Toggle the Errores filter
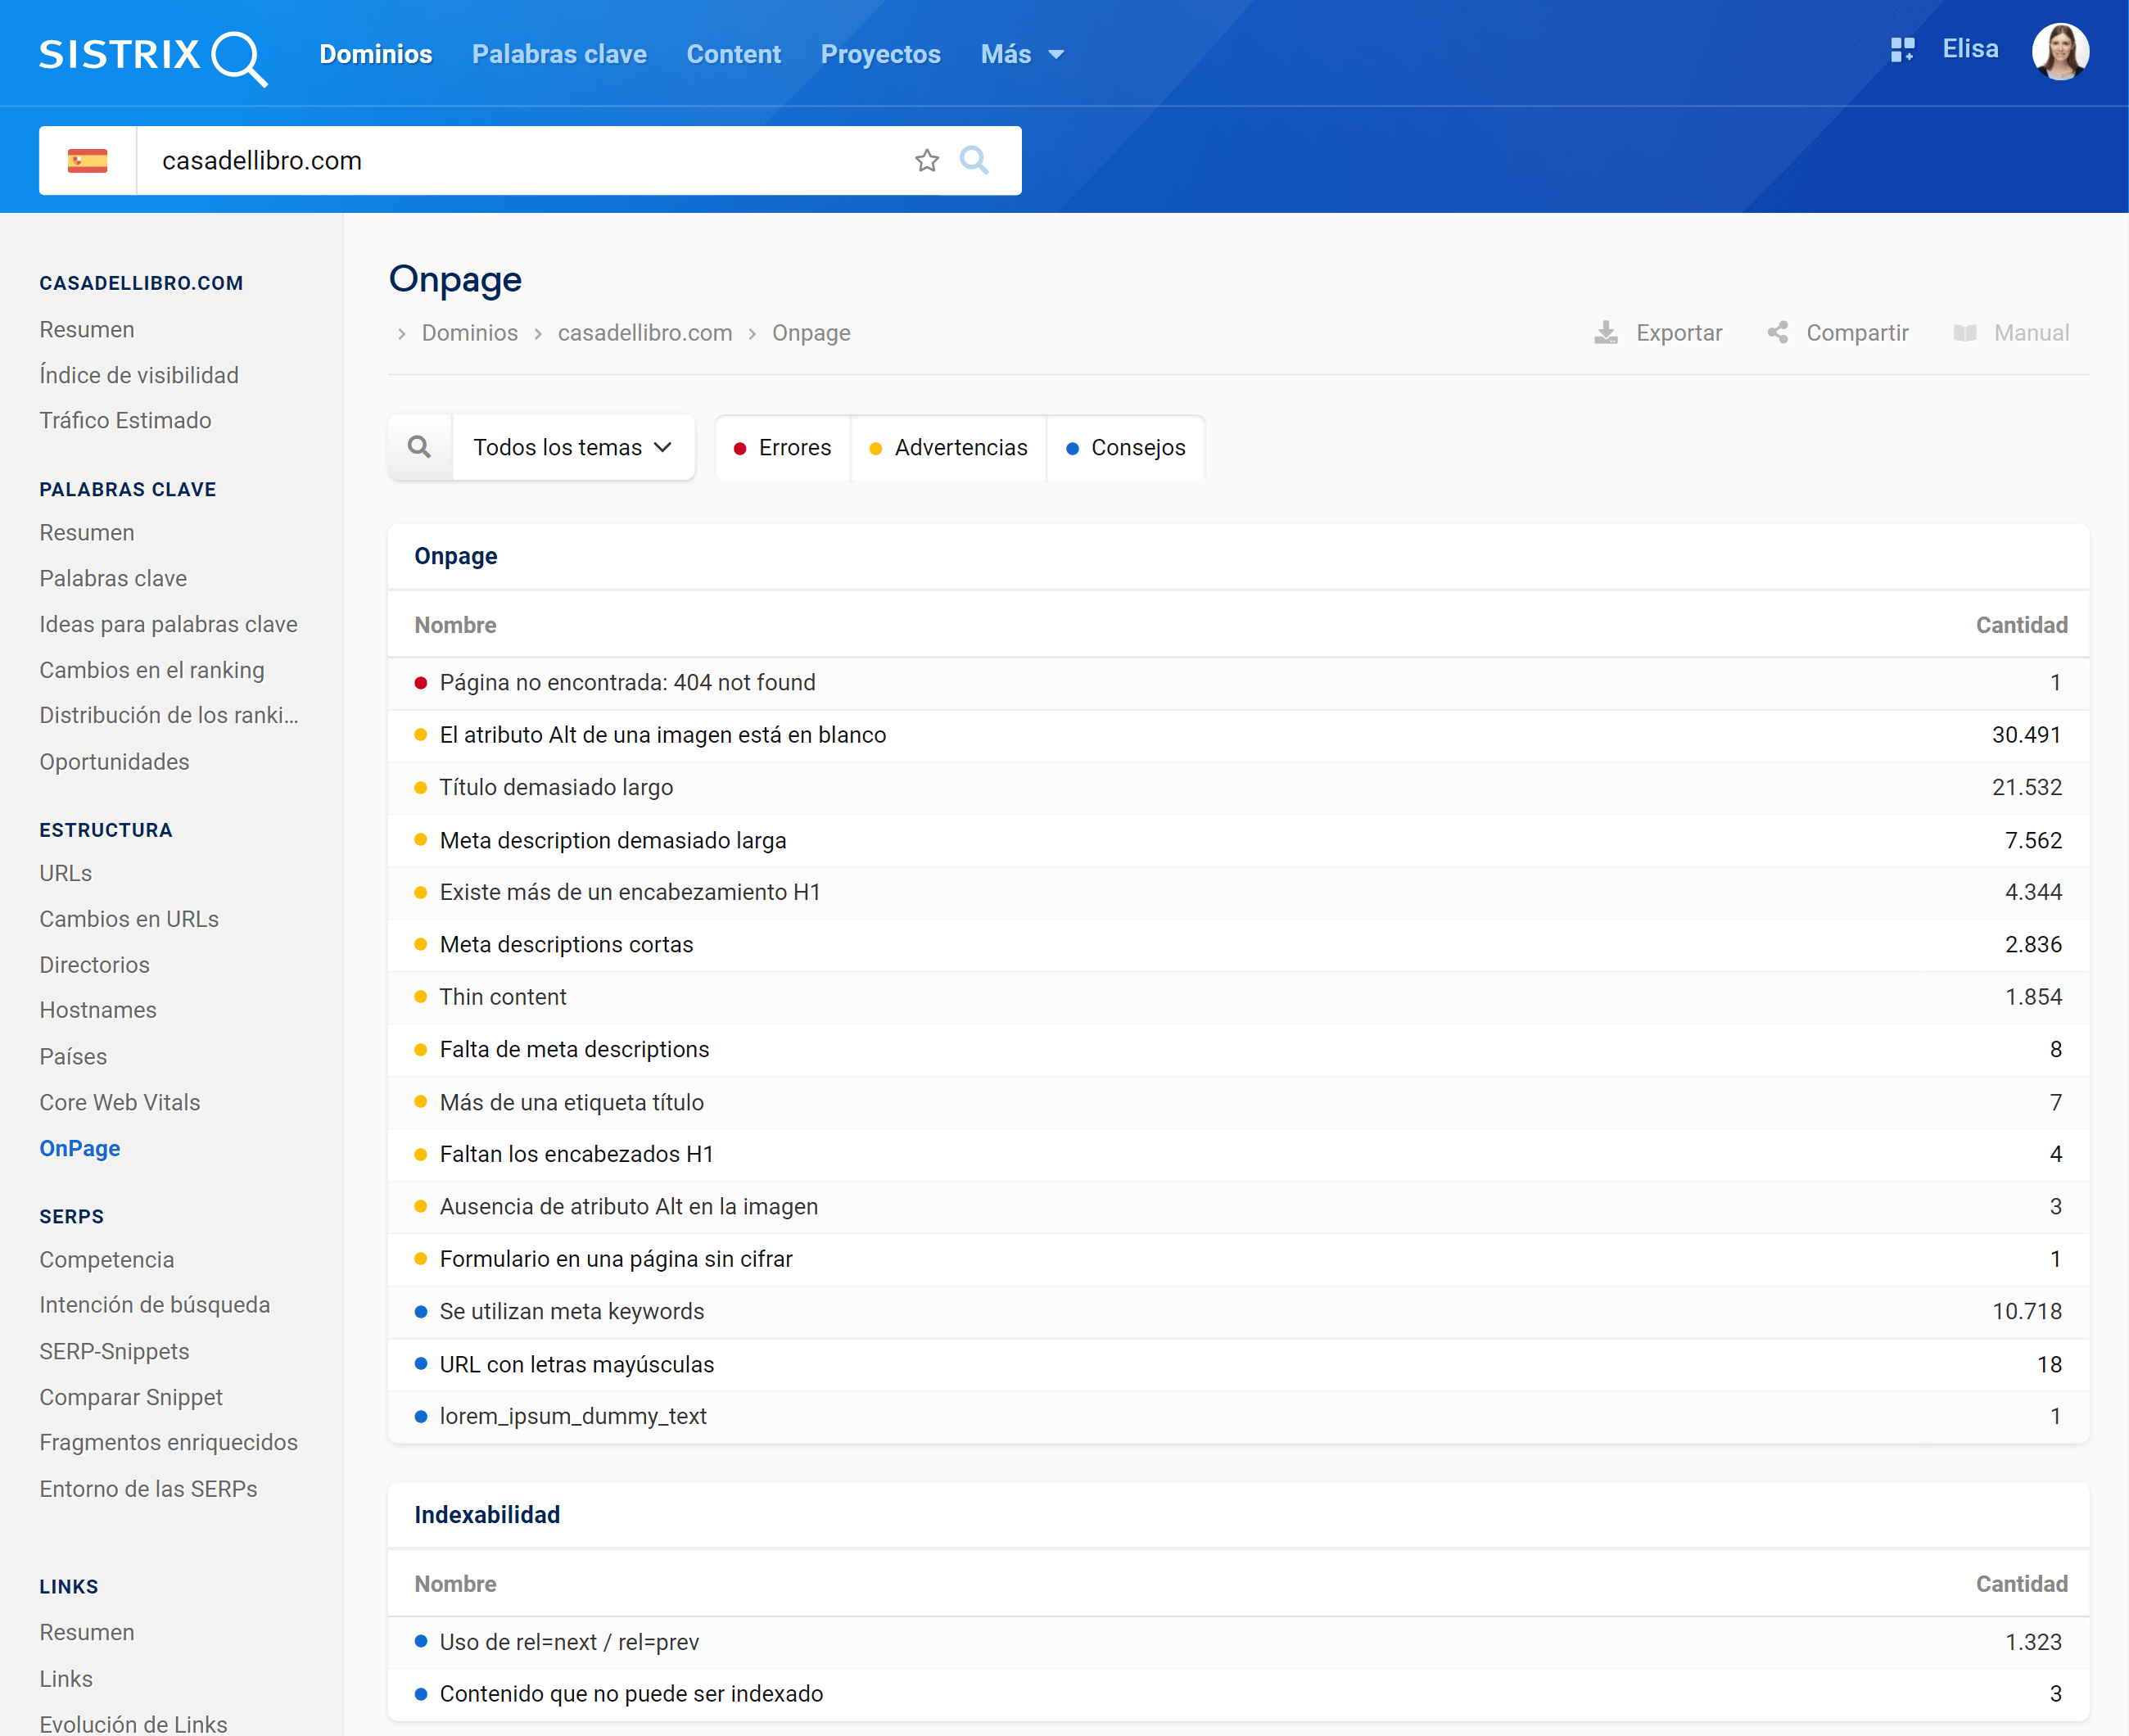 (783, 448)
